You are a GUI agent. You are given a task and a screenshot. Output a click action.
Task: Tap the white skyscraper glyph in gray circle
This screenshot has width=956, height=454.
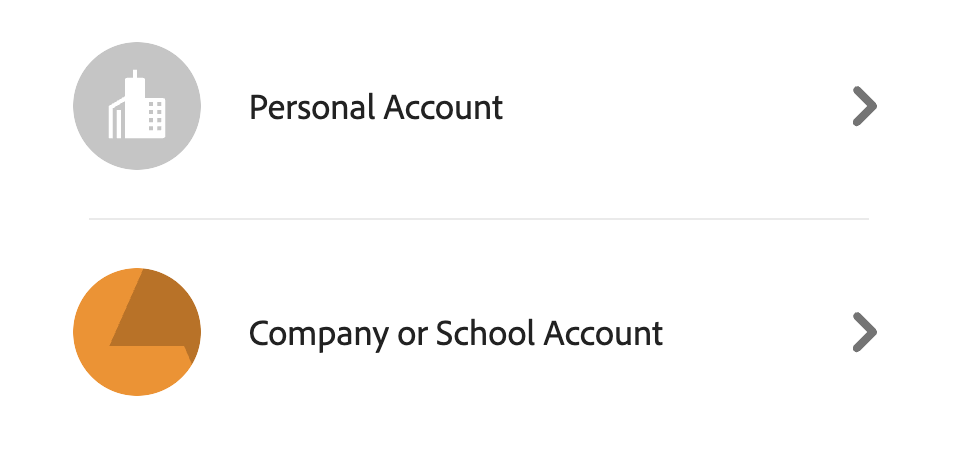click(137, 107)
